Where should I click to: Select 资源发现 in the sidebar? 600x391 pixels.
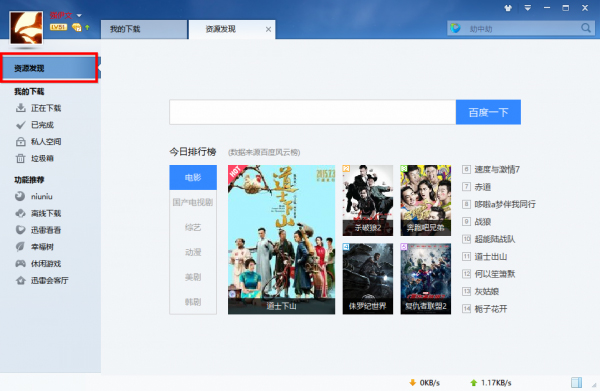(50, 68)
